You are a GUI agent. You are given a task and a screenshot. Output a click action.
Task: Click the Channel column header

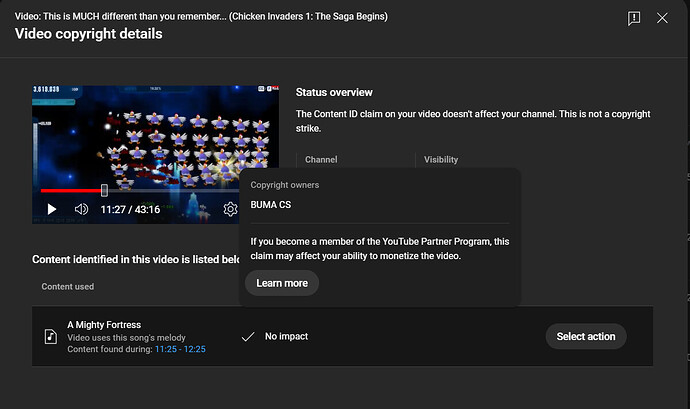tap(321, 159)
